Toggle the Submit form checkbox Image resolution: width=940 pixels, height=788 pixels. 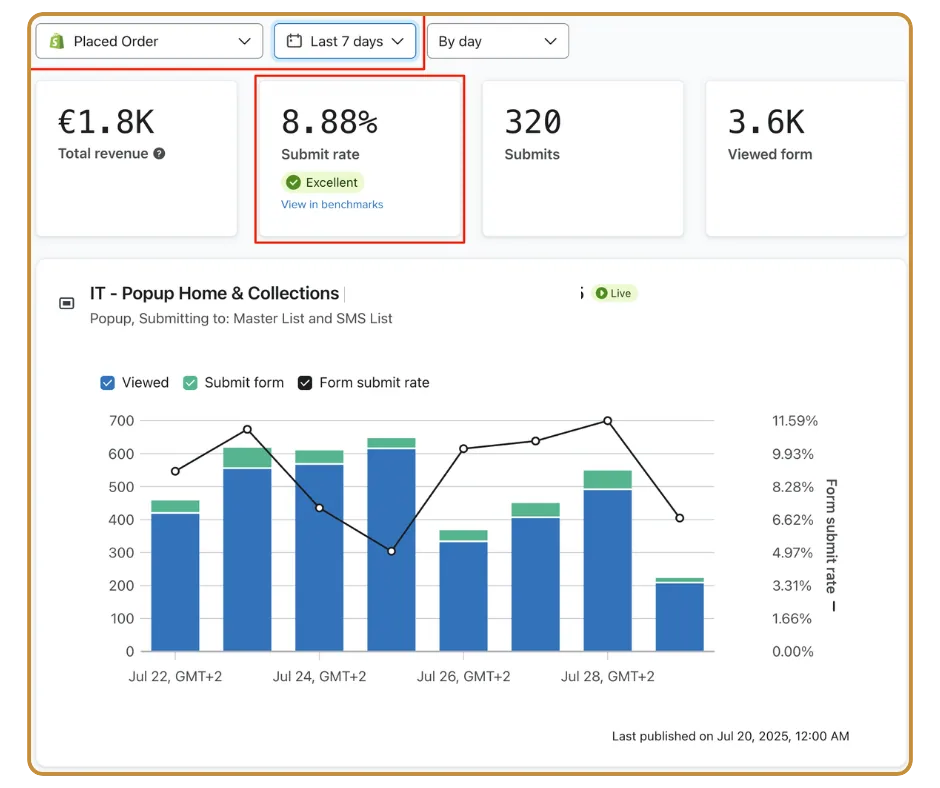coord(190,383)
